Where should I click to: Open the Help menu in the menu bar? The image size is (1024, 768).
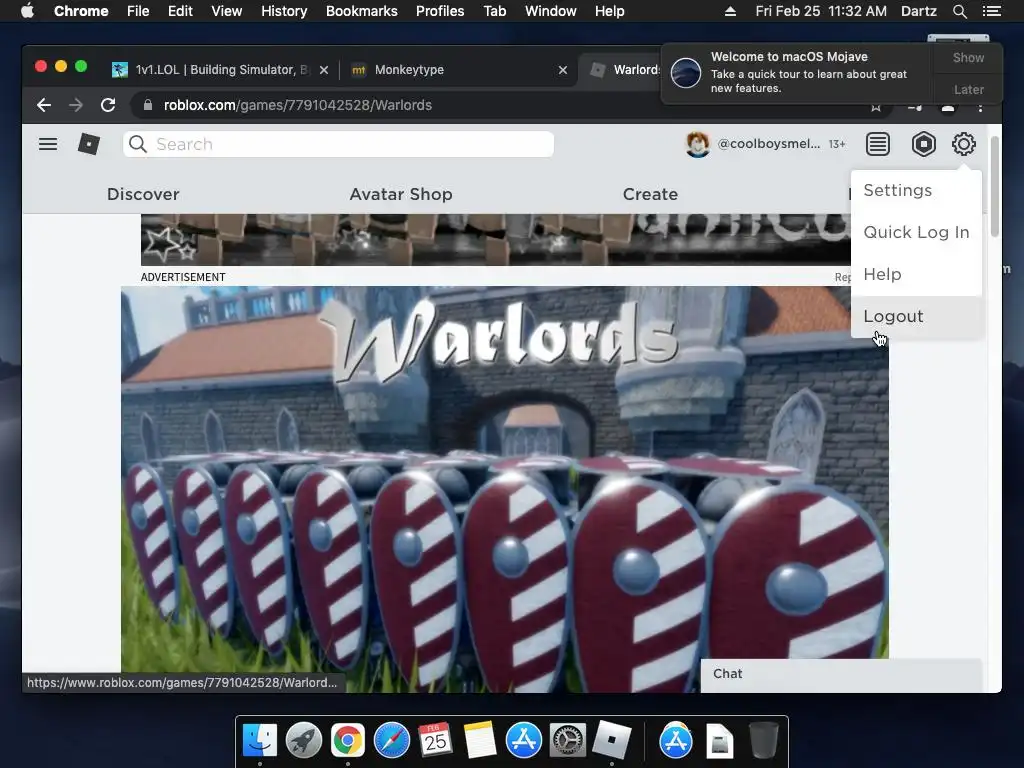click(x=609, y=11)
